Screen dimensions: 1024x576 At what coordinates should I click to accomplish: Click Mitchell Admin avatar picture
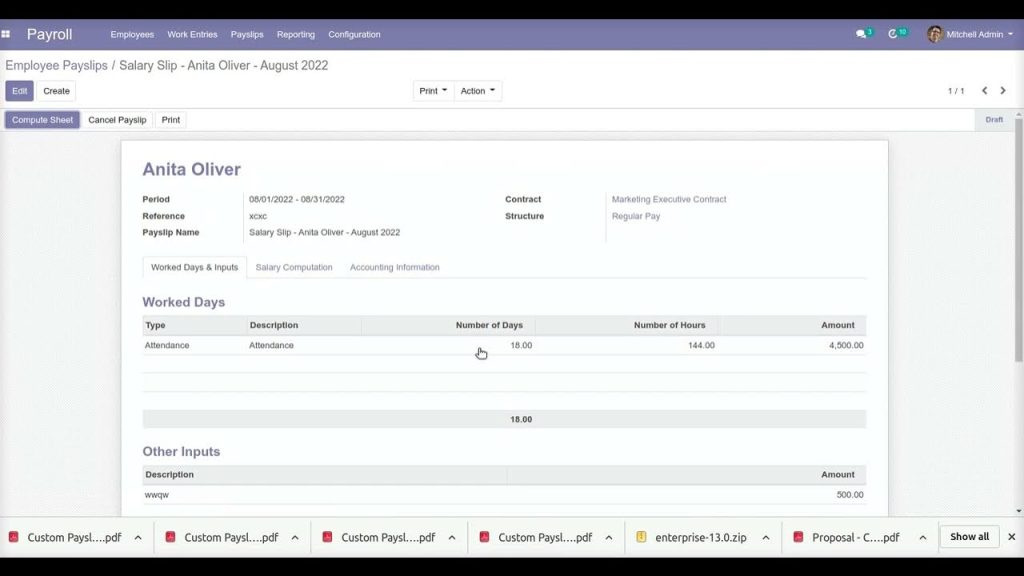click(x=935, y=34)
